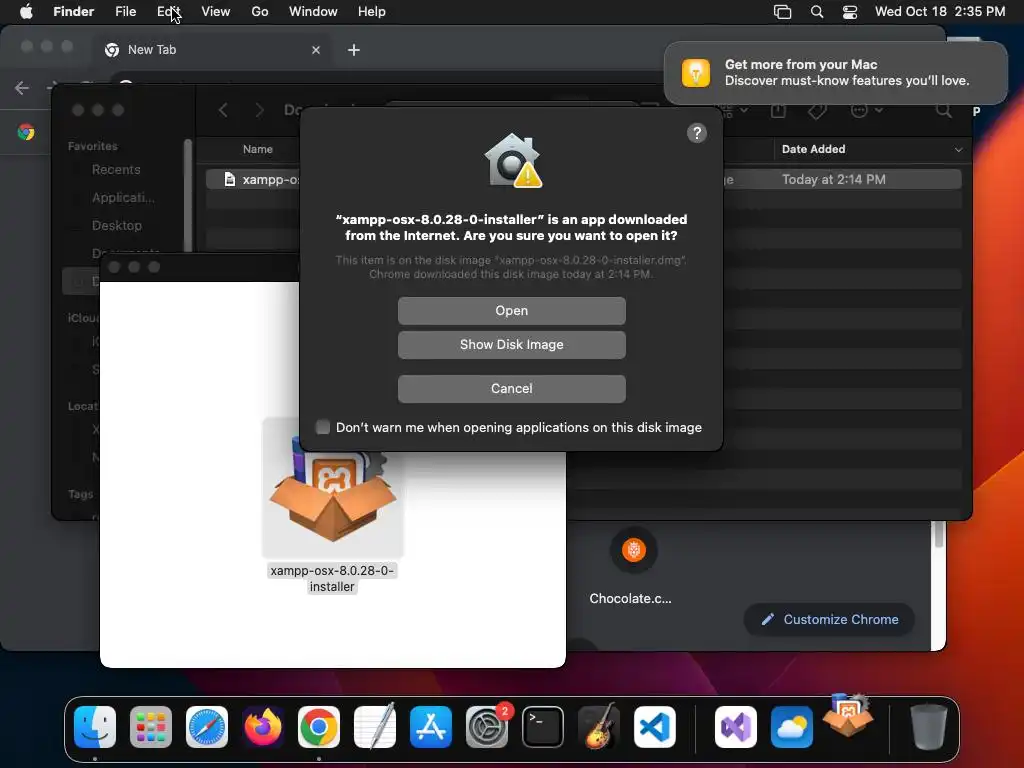
Task: Open Terminal from the Dock
Action: [543, 727]
